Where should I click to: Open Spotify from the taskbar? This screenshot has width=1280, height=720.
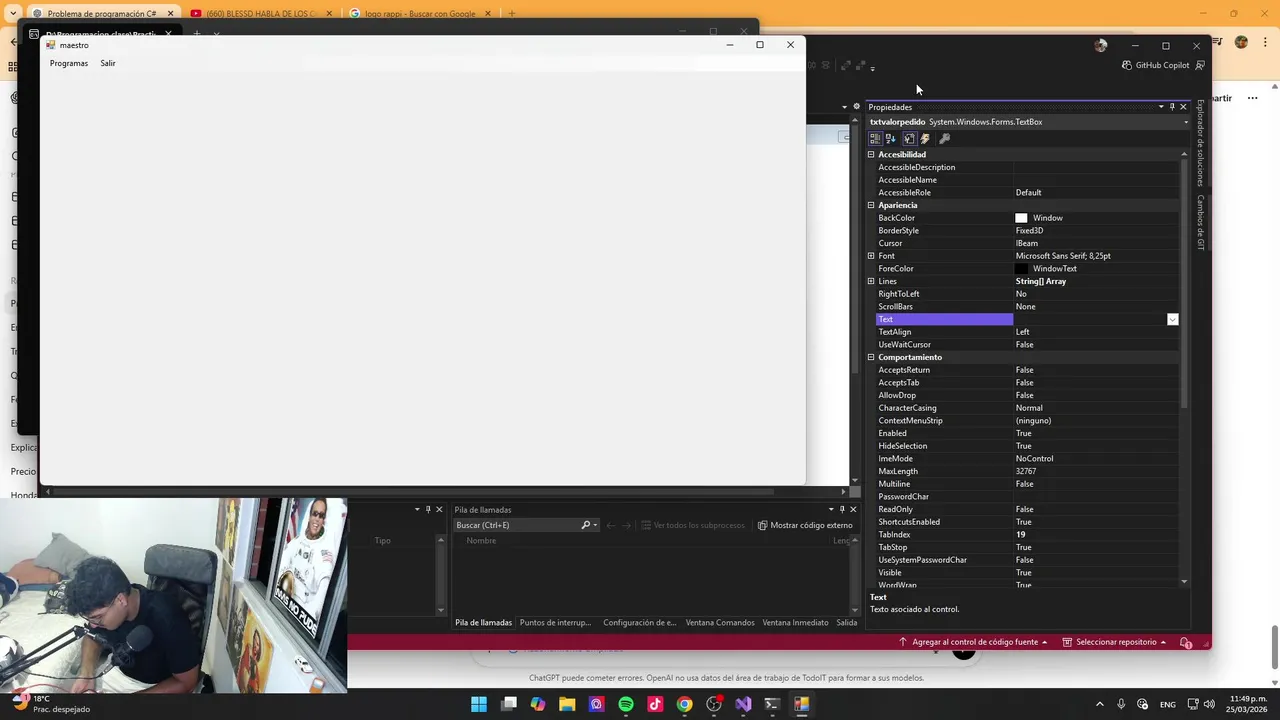(x=626, y=704)
